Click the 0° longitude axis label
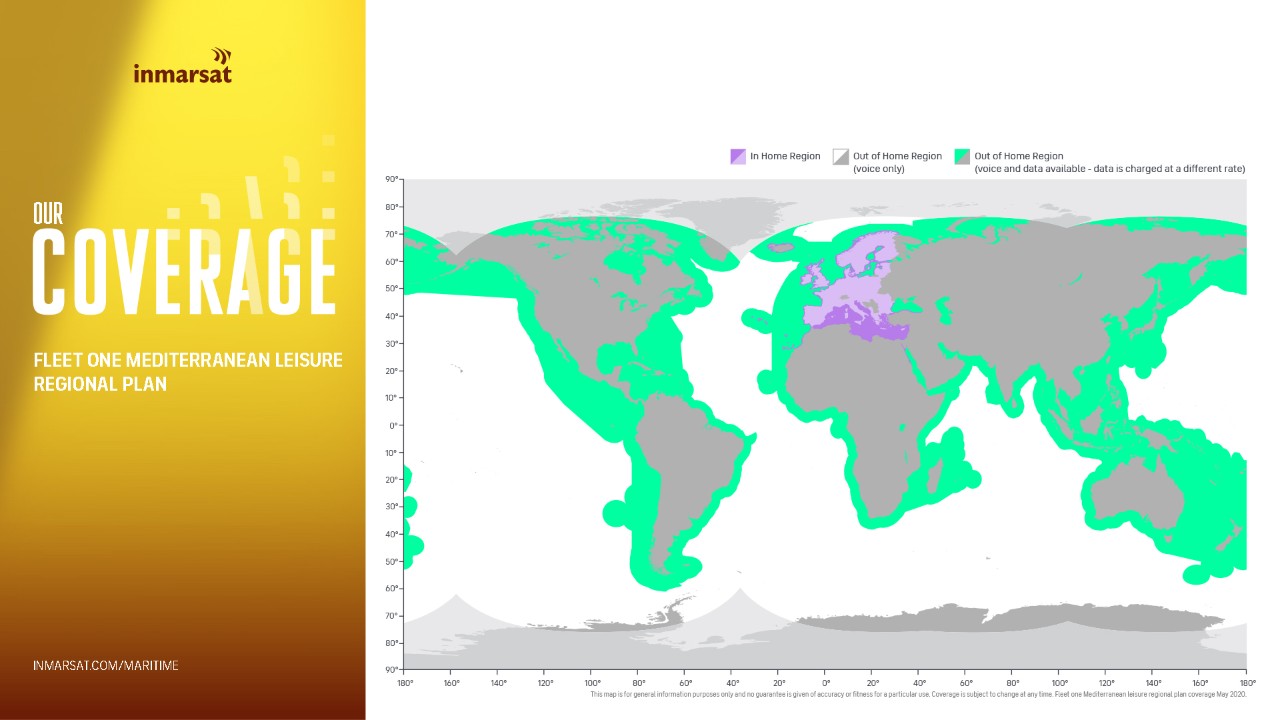The width and height of the screenshot is (1280, 720). [x=826, y=683]
